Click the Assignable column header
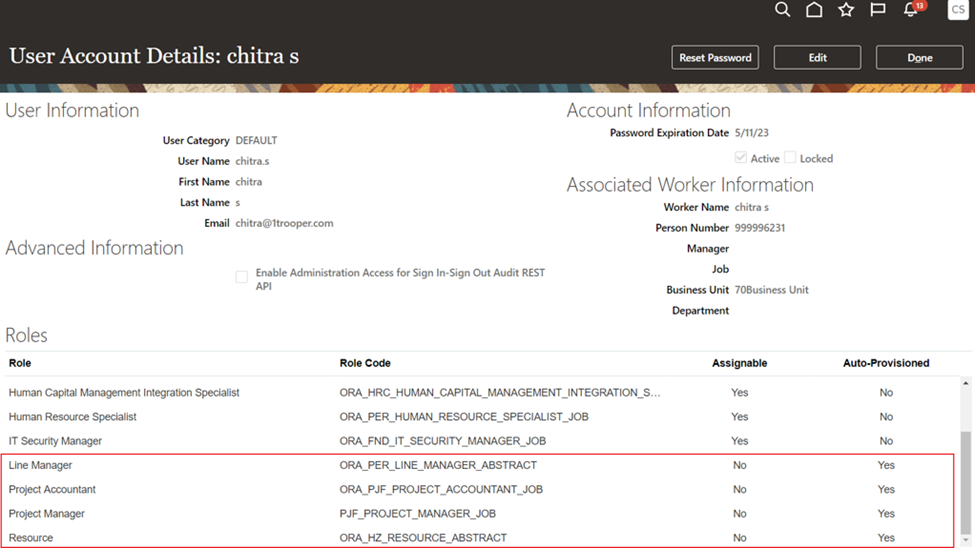Viewport: 975px width, 548px height. point(739,363)
